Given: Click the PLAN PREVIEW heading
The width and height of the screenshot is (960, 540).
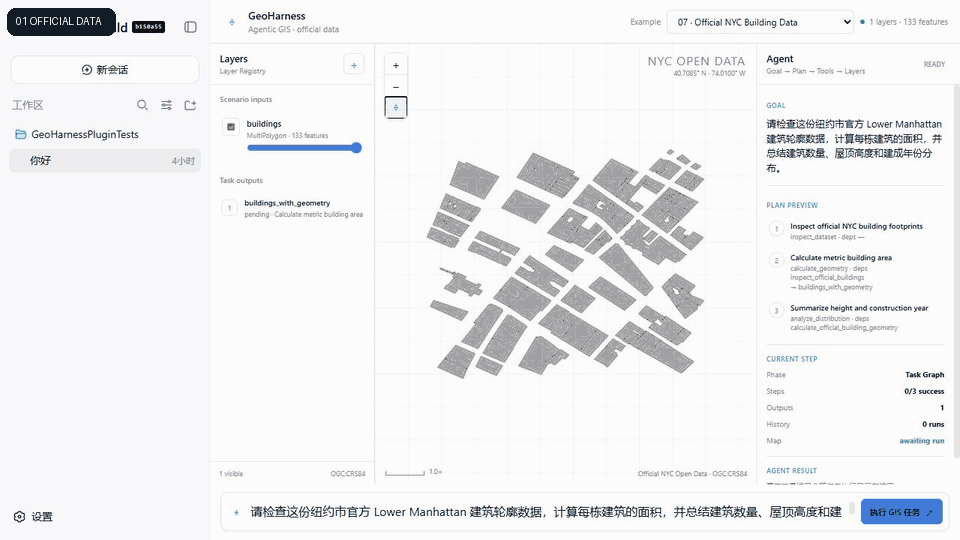Looking at the screenshot, I should tap(792, 205).
